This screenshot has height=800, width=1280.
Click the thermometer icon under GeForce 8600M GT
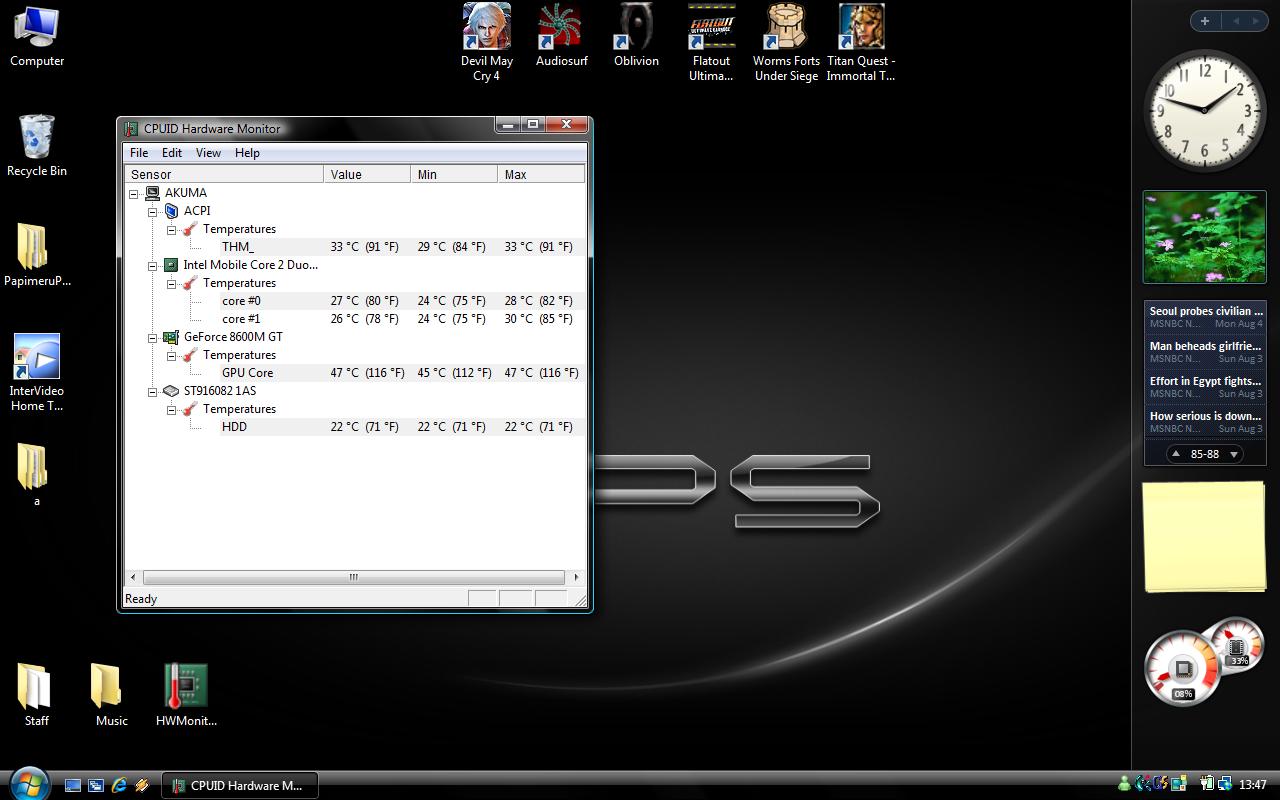190,355
